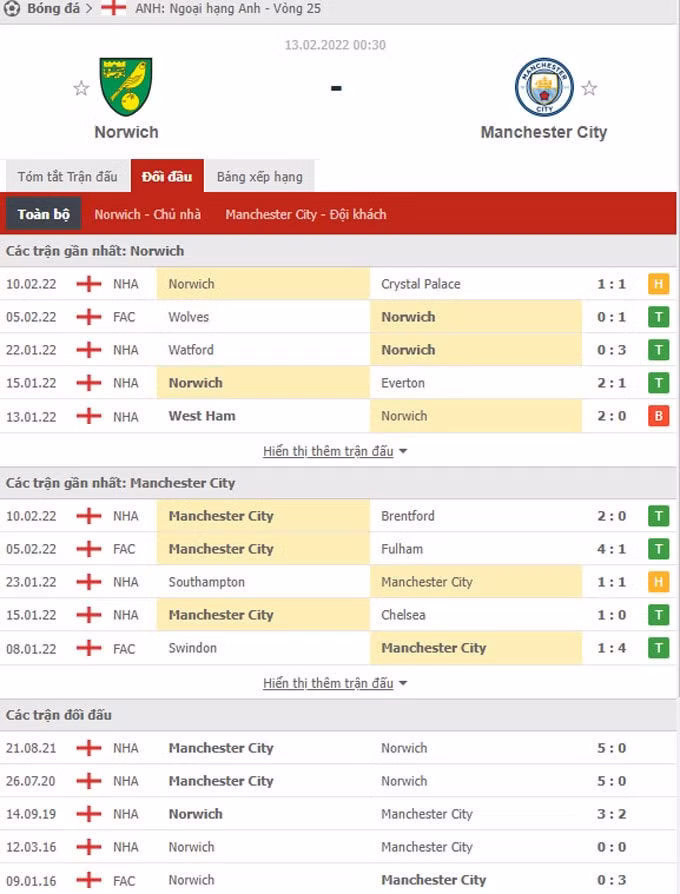Select Norwich - Chủ nhà filter
Screen dimensions: 680x894
click(148, 214)
